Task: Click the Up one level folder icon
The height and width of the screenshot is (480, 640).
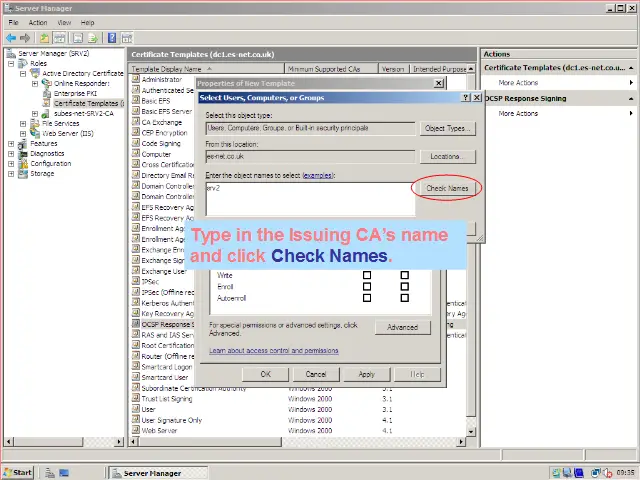Action: (x=45, y=37)
